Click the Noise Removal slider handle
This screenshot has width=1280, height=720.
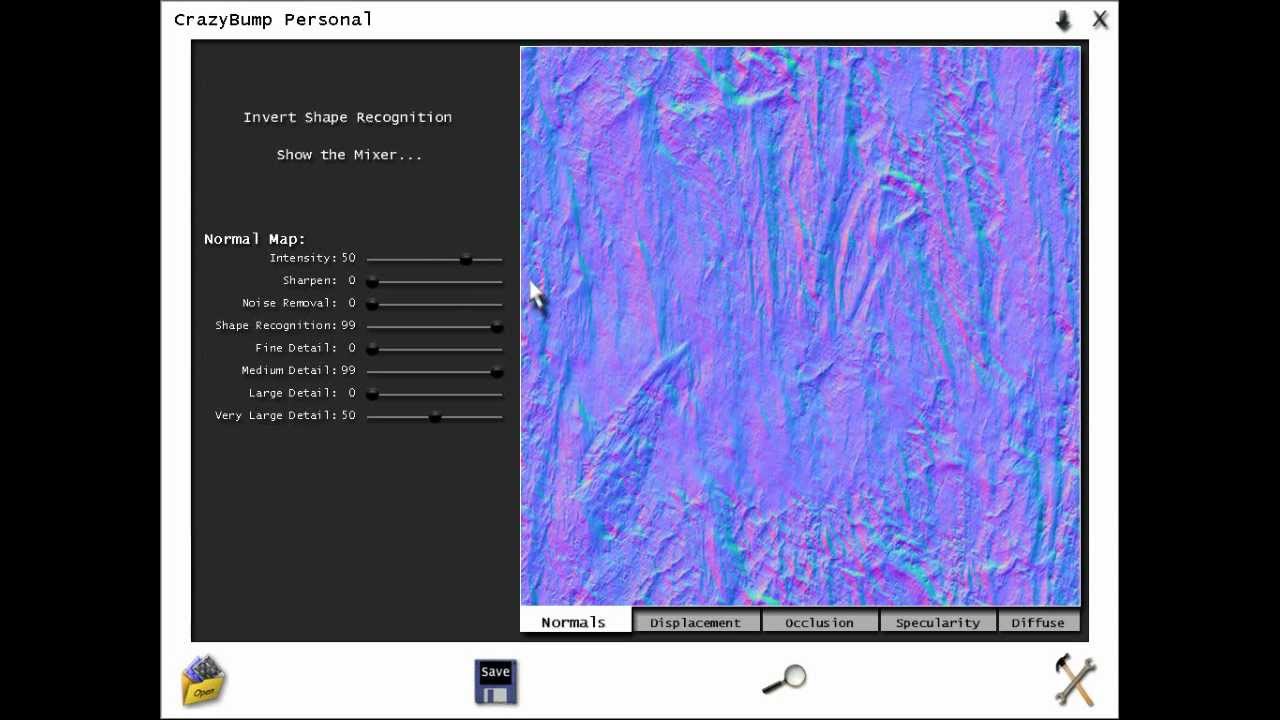pos(372,304)
